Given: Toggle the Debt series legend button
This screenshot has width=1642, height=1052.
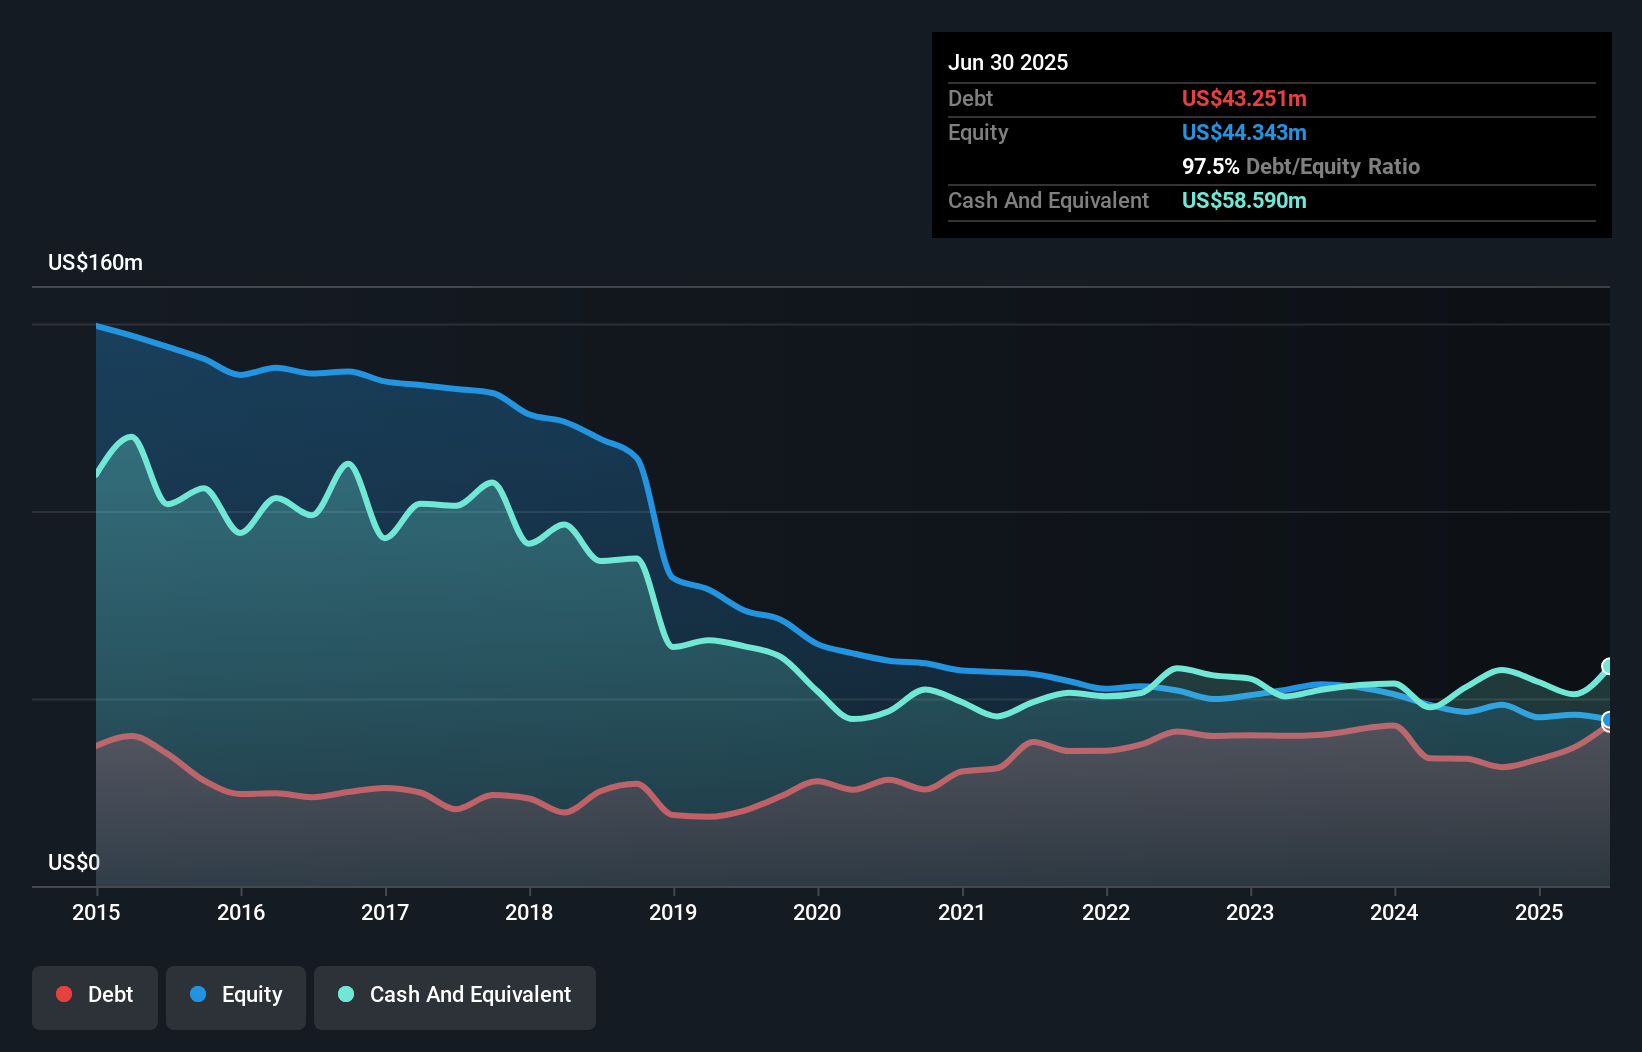Looking at the screenshot, I should [95, 997].
